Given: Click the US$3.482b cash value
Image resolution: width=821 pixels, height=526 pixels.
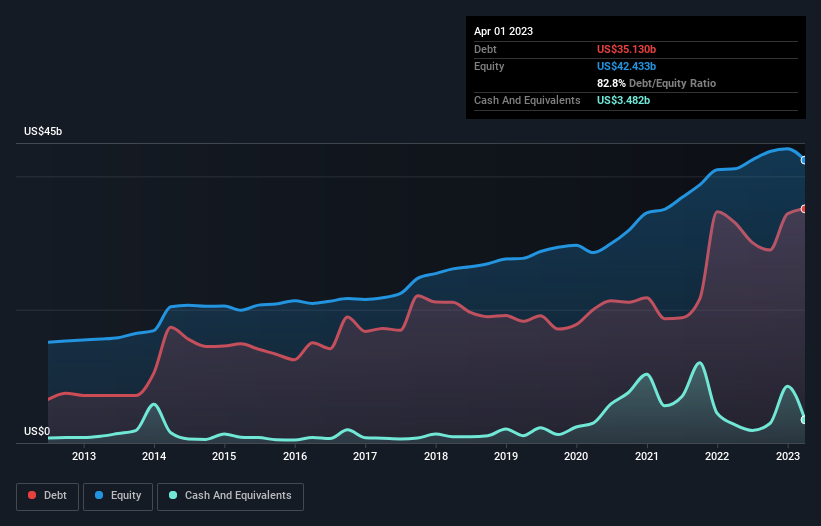Looking at the screenshot, I should point(623,100).
